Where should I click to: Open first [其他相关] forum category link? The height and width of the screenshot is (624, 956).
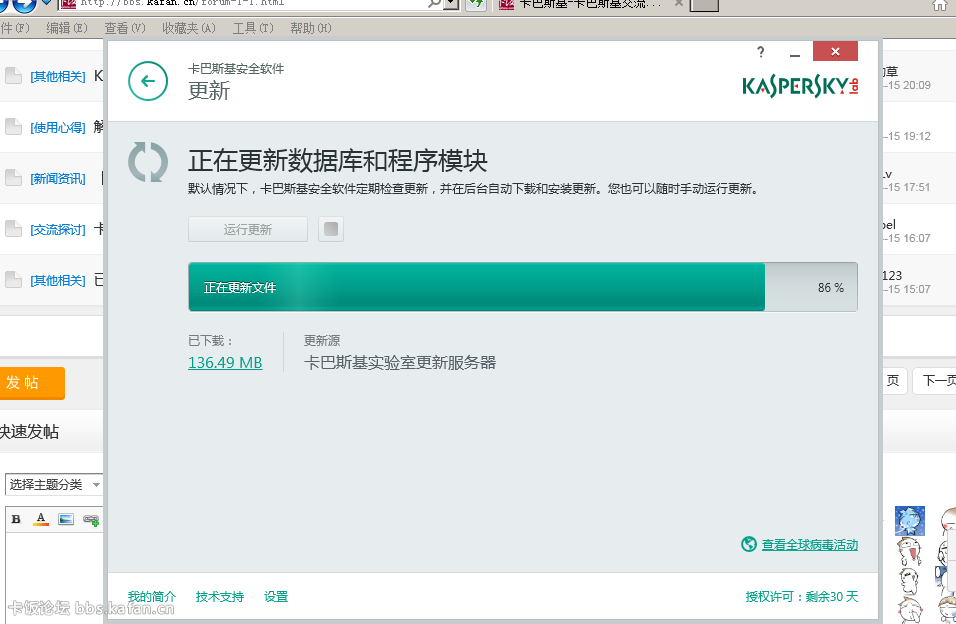click(58, 76)
